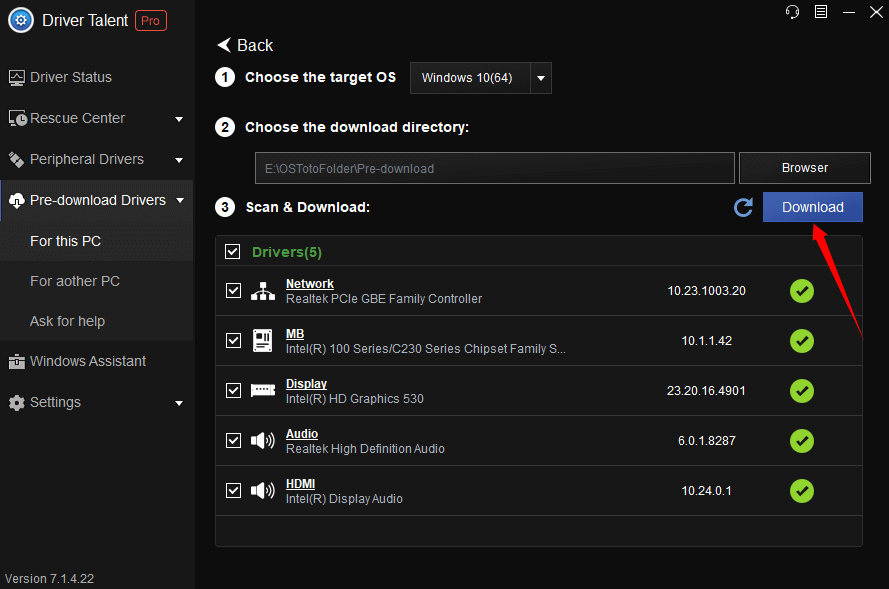This screenshot has height=589, width=889.
Task: Click the Rescue Center clock icon
Action: pyautogui.click(x=18, y=118)
